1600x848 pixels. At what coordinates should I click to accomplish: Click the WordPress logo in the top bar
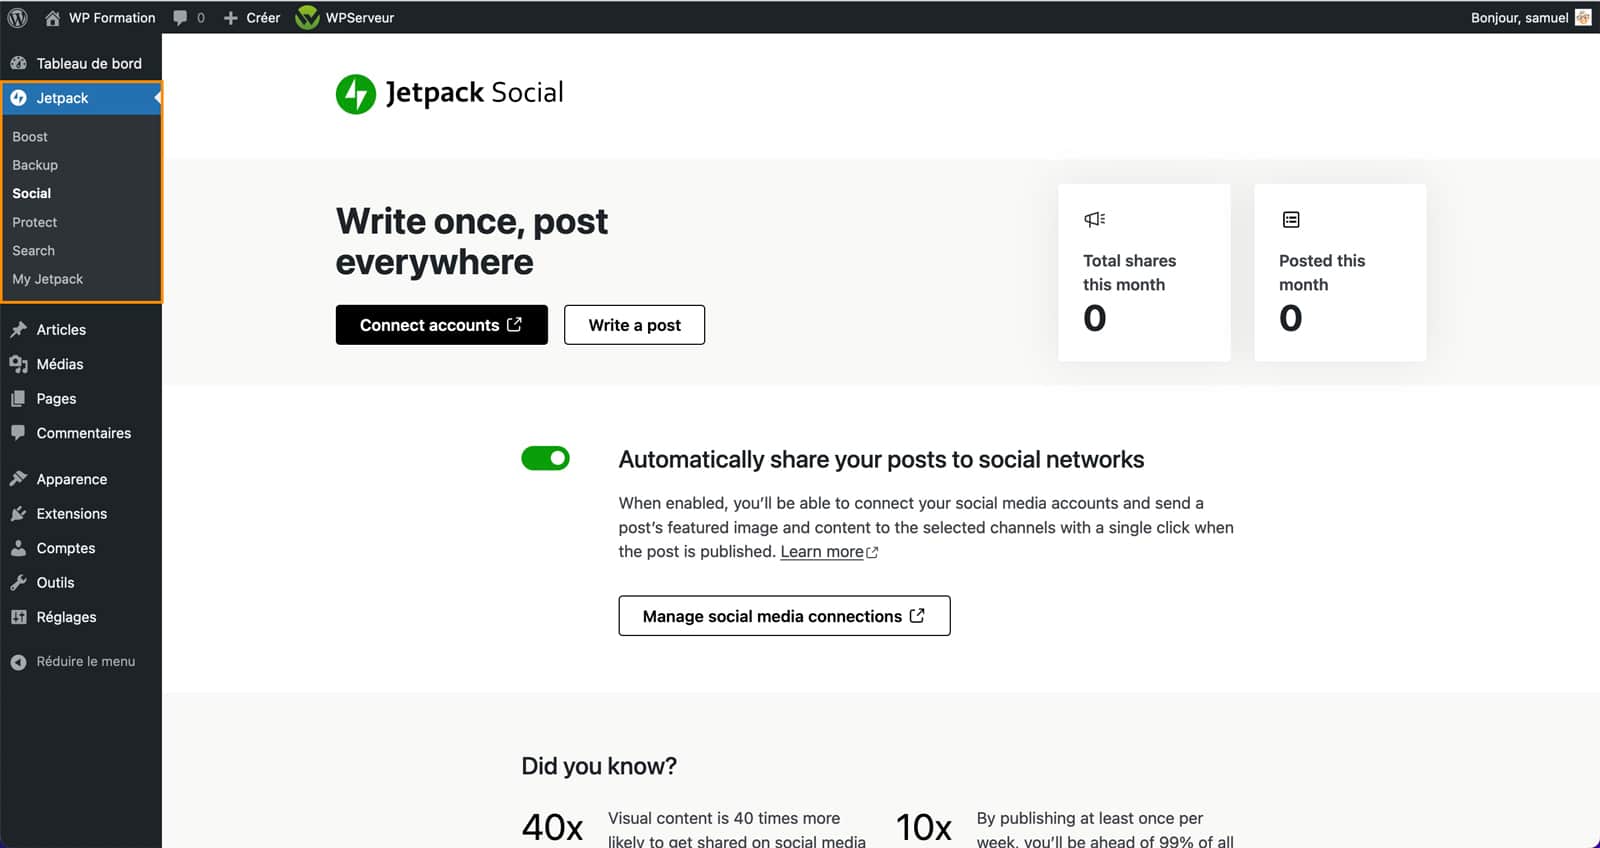coord(17,17)
